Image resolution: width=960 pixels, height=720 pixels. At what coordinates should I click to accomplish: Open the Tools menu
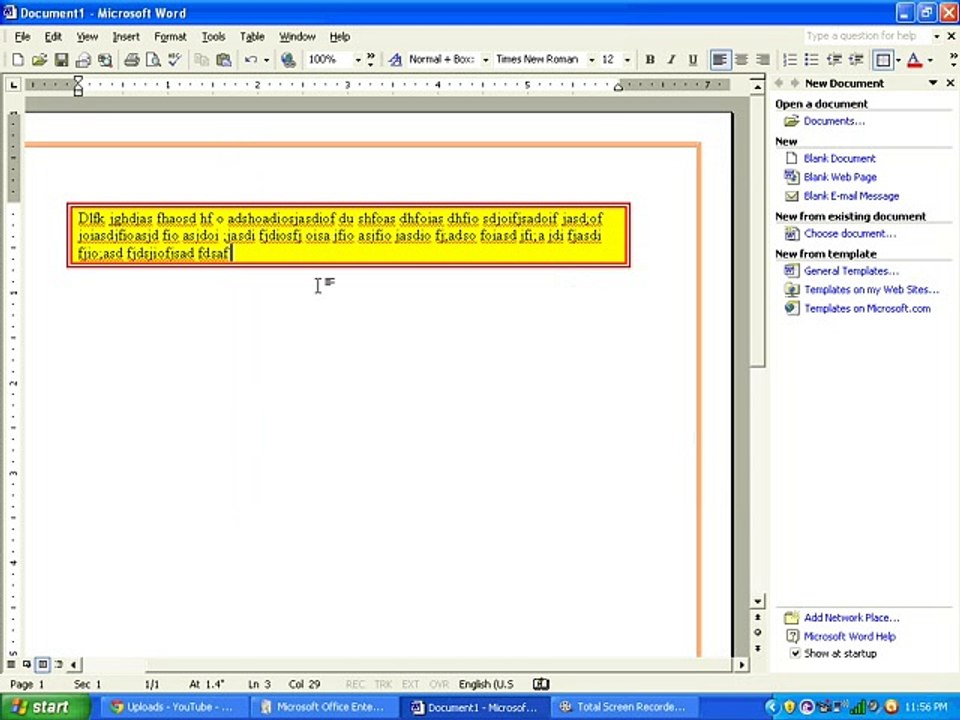pyautogui.click(x=214, y=37)
